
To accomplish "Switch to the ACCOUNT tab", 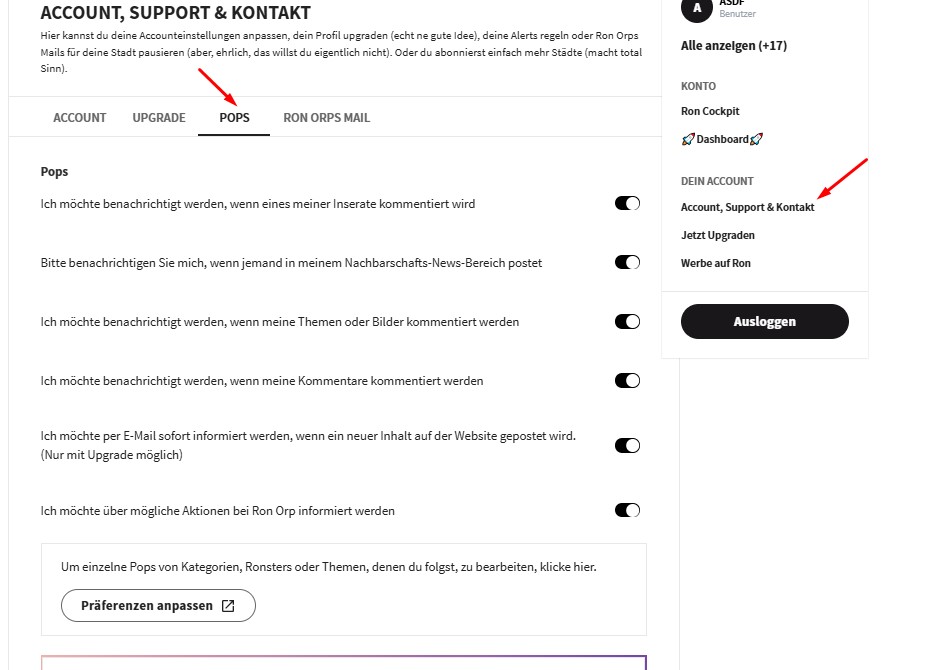I will [80, 118].
